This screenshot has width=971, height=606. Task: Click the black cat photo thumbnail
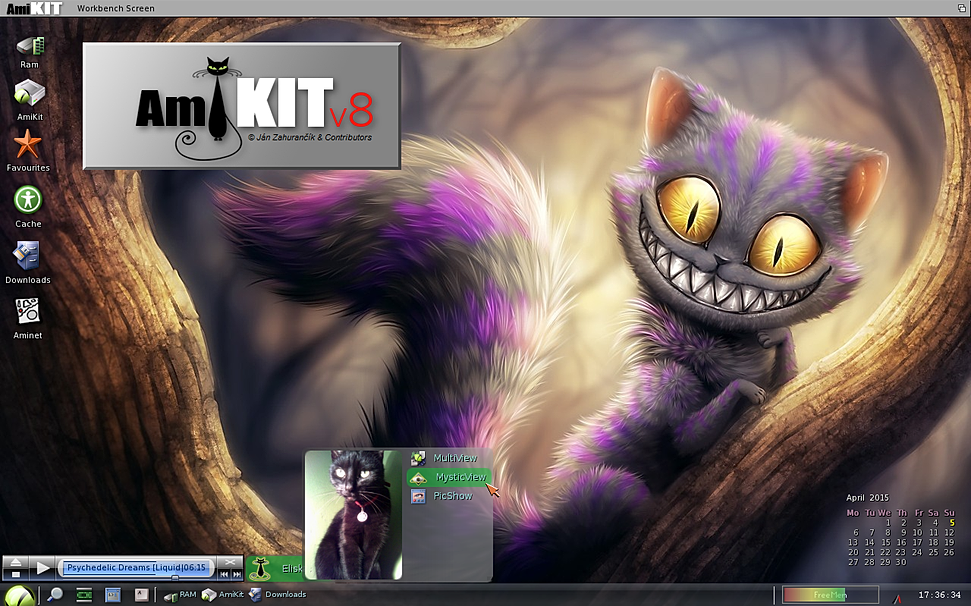[x=353, y=515]
